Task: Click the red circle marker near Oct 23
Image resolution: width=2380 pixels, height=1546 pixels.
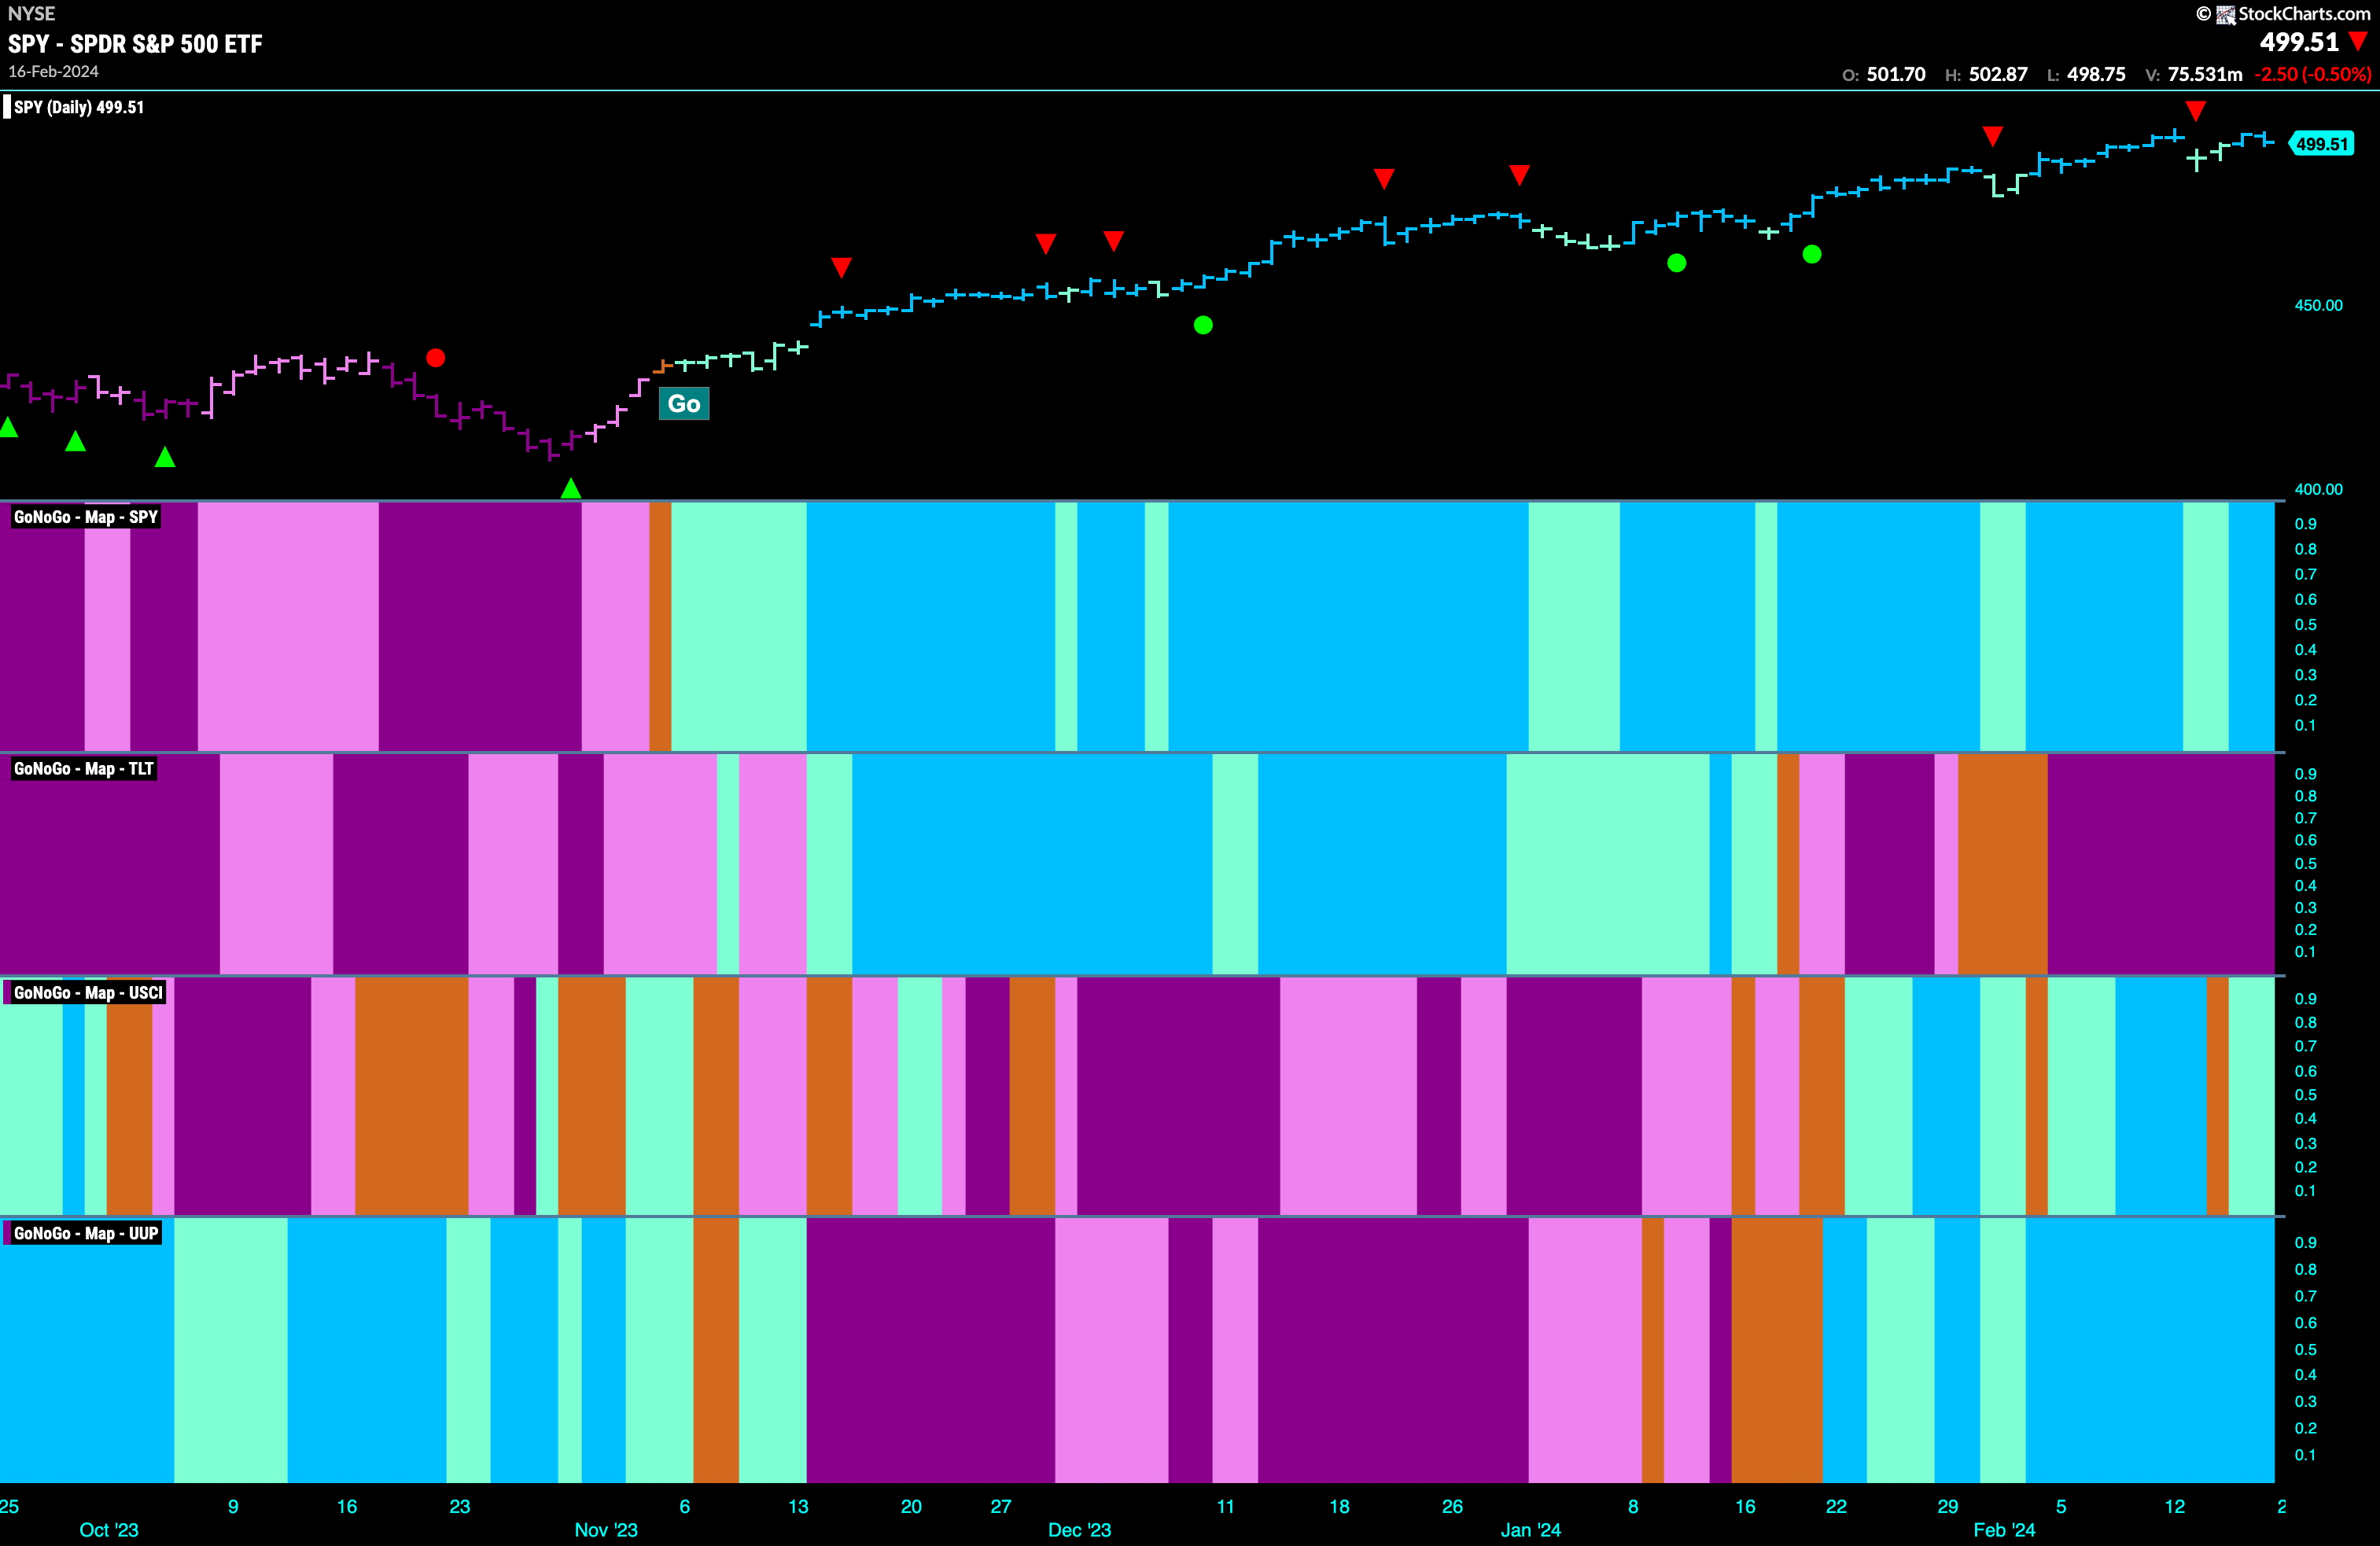Action: (x=436, y=358)
